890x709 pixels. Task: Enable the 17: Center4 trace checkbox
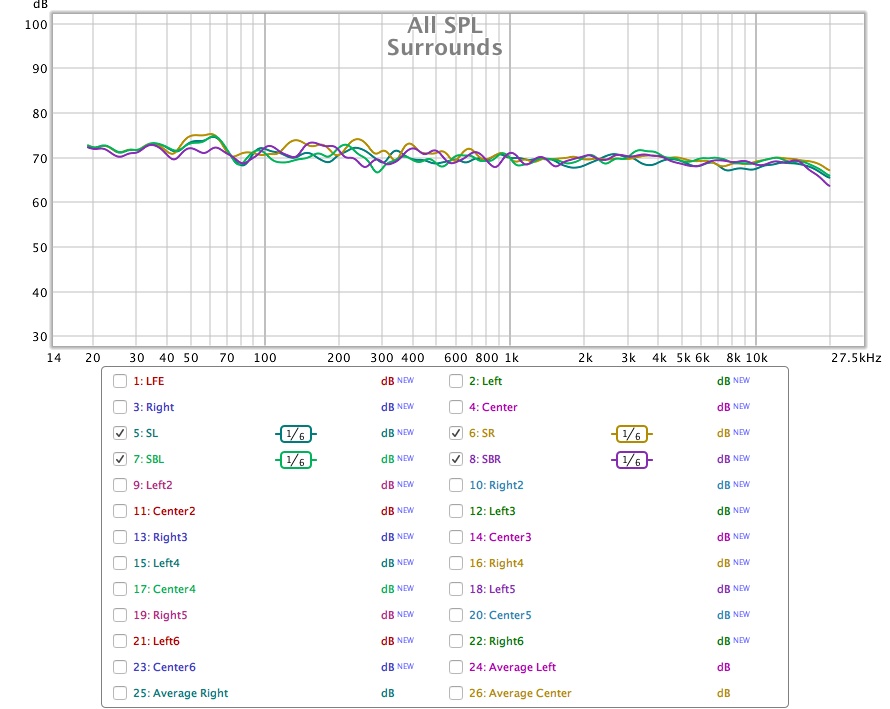[x=120, y=589]
